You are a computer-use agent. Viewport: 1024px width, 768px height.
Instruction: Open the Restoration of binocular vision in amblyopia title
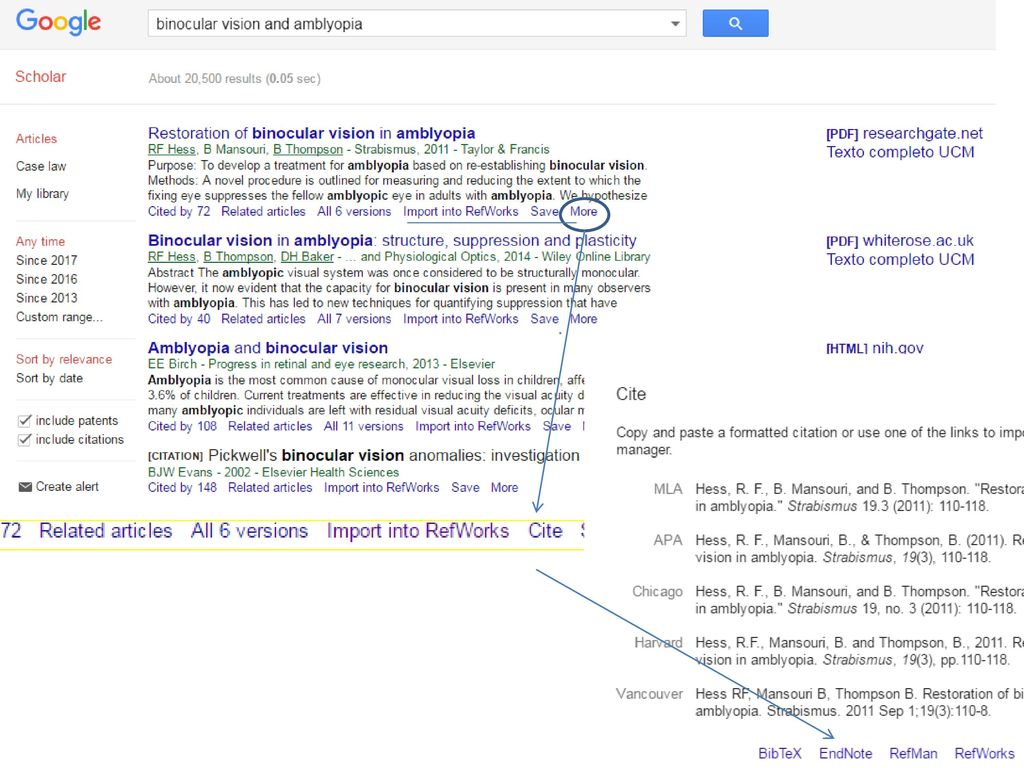tap(312, 133)
